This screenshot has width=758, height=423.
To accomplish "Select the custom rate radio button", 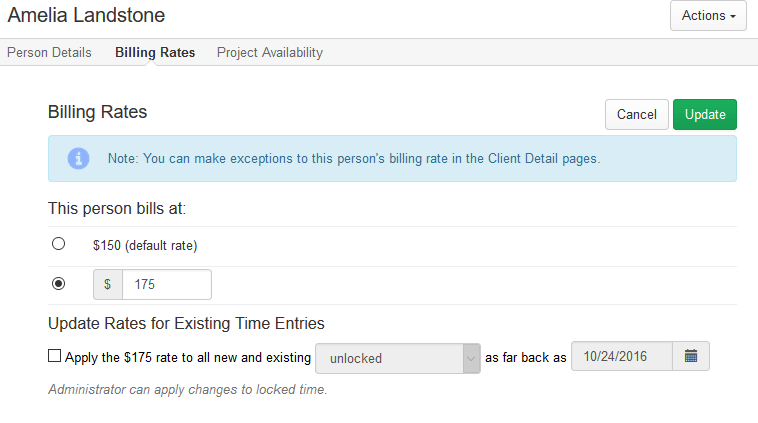I will [58, 283].
